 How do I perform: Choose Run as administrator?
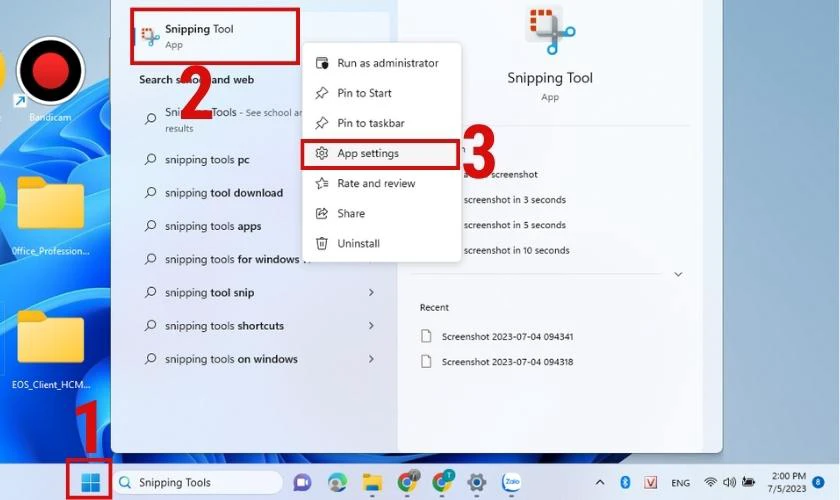381,63
